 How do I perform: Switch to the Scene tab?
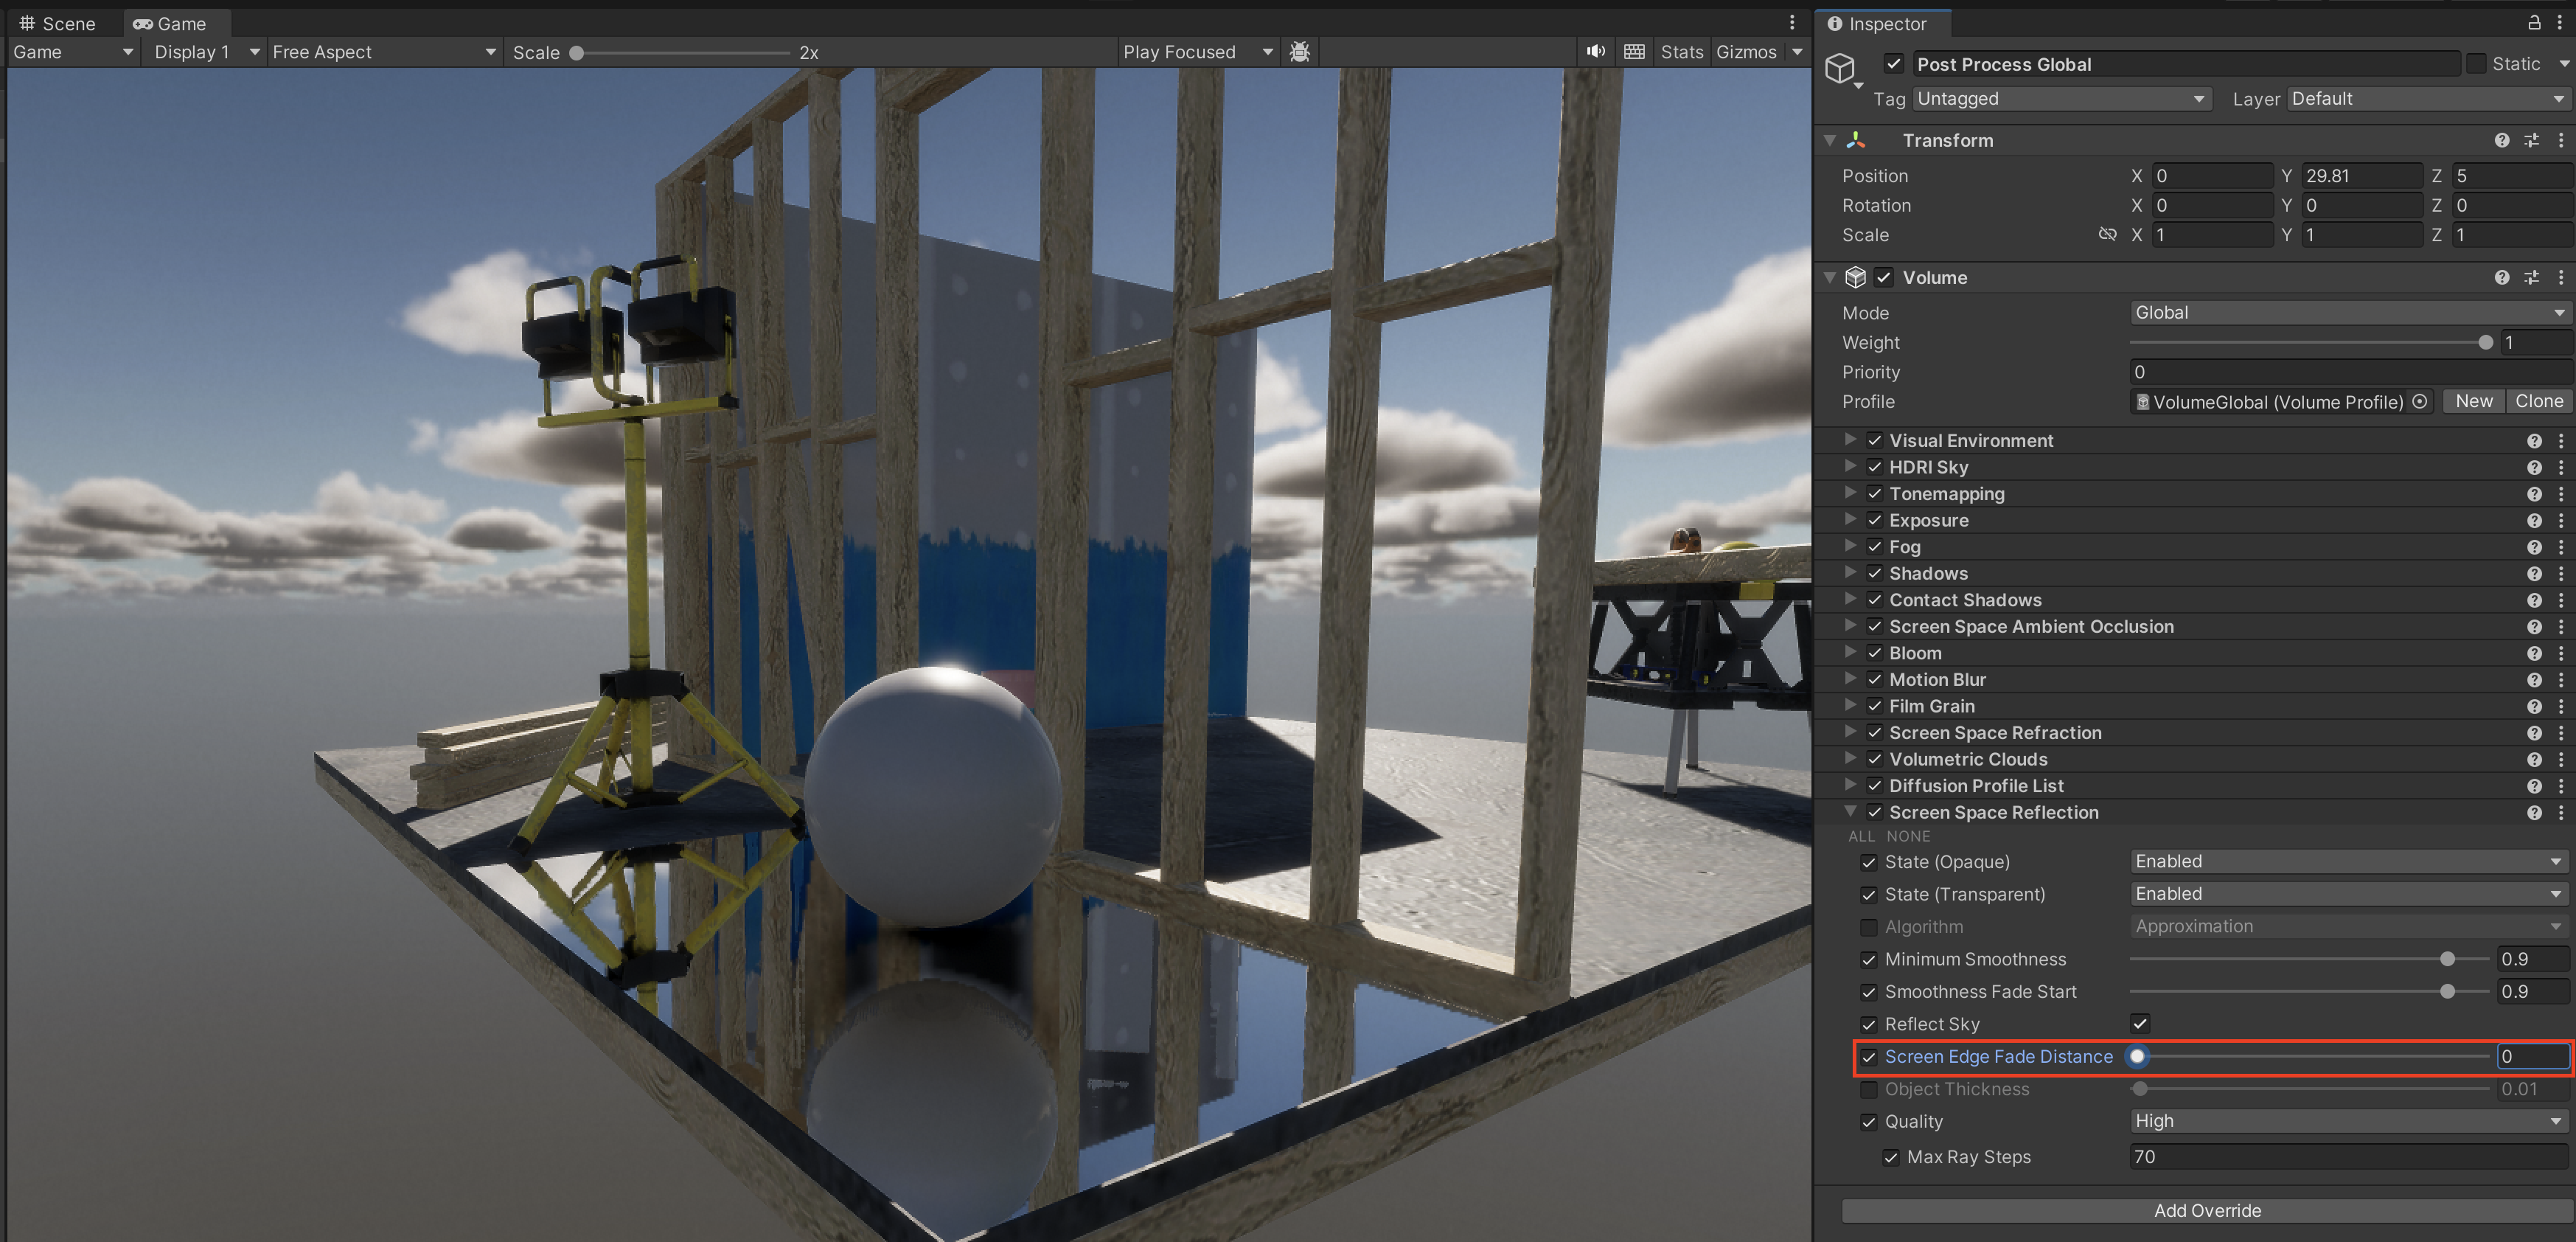point(58,23)
